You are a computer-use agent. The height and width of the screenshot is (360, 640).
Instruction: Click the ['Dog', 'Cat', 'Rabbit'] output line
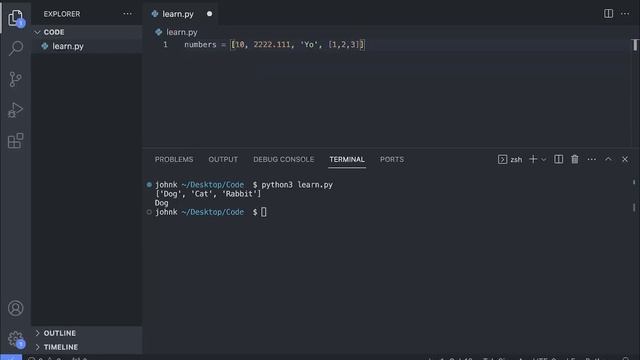pos(208,194)
